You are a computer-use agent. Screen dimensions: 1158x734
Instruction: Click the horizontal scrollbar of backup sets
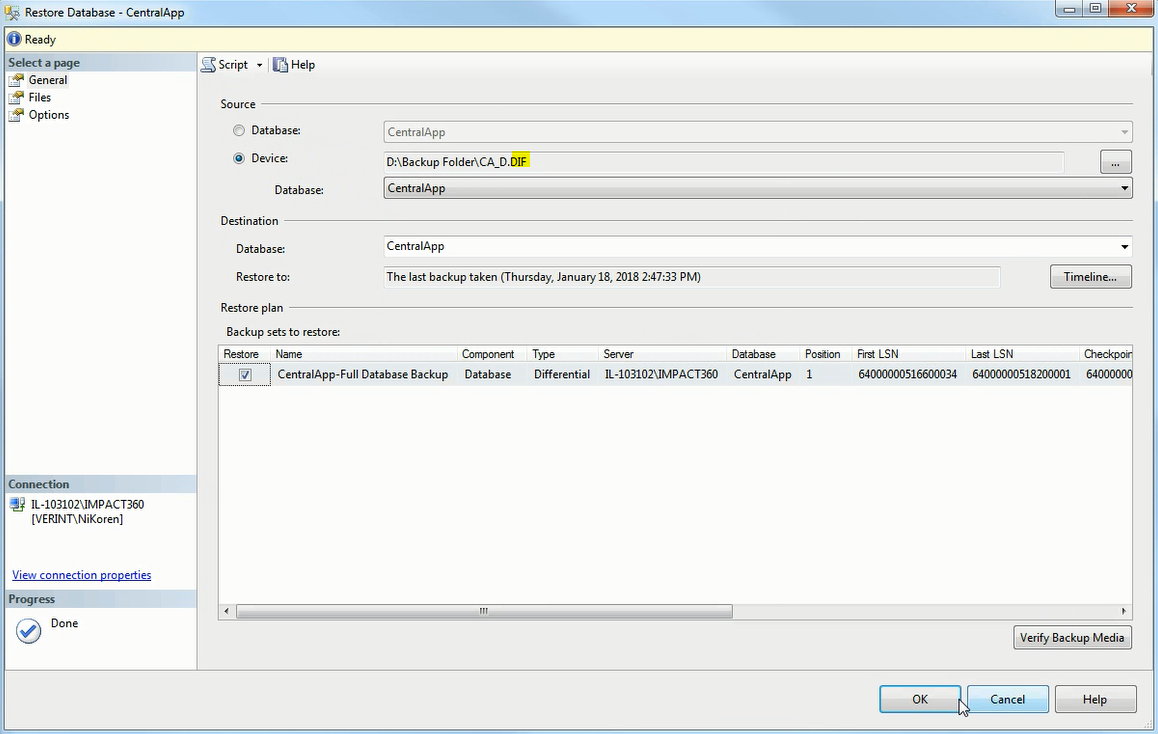pyautogui.click(x=484, y=611)
